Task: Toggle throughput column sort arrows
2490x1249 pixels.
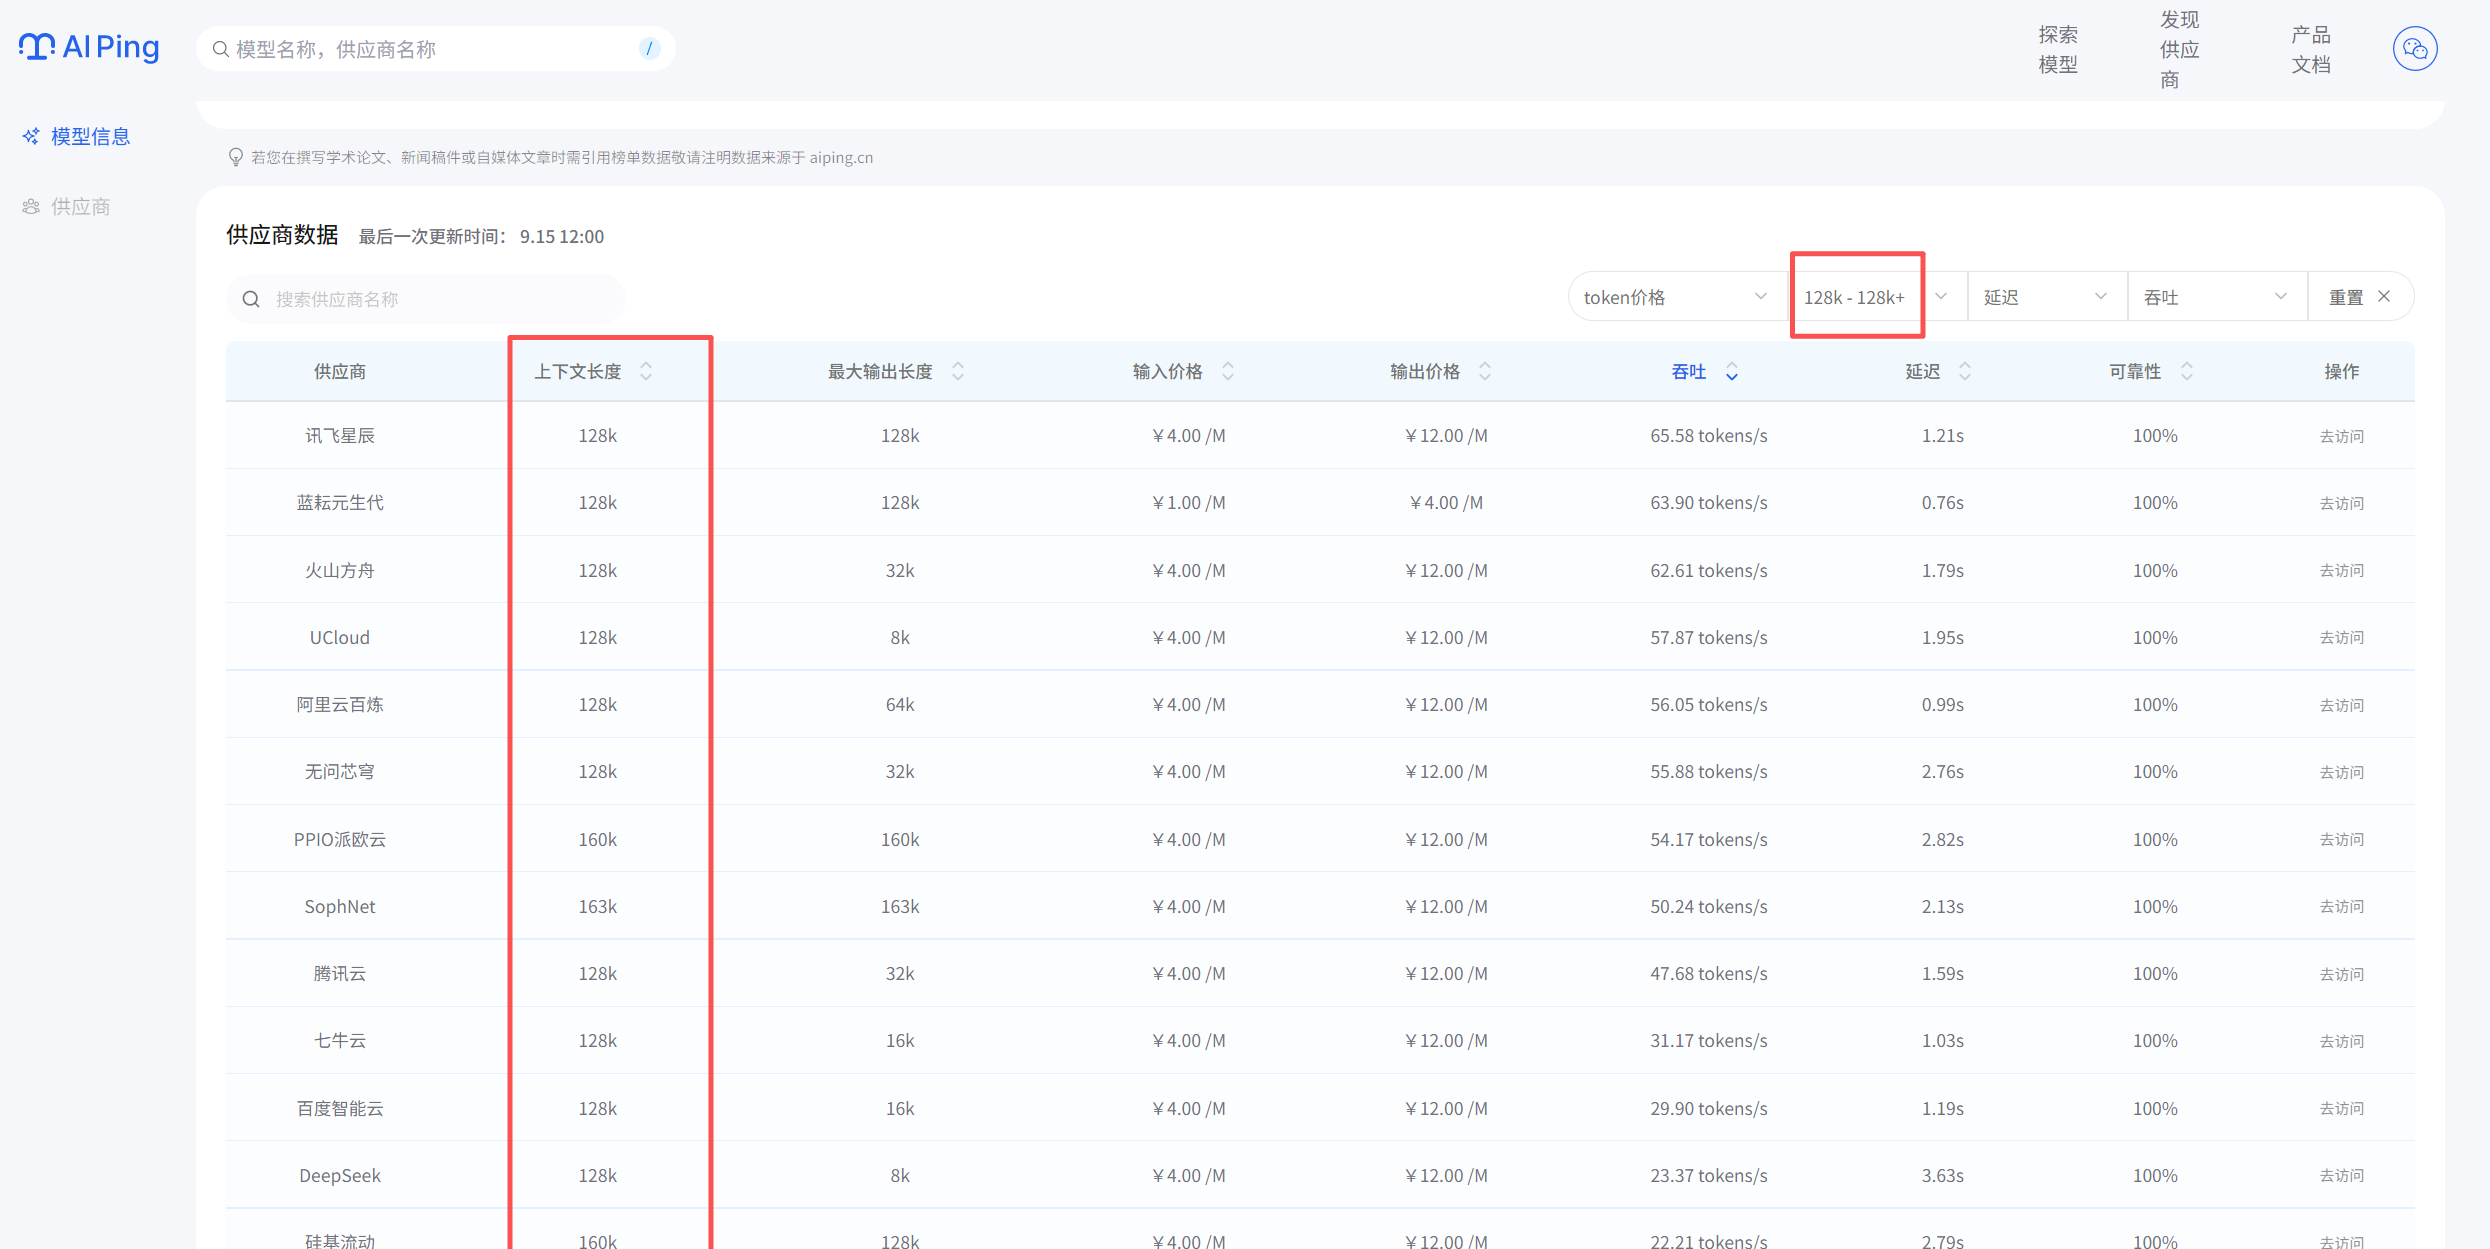Action: [x=1732, y=371]
